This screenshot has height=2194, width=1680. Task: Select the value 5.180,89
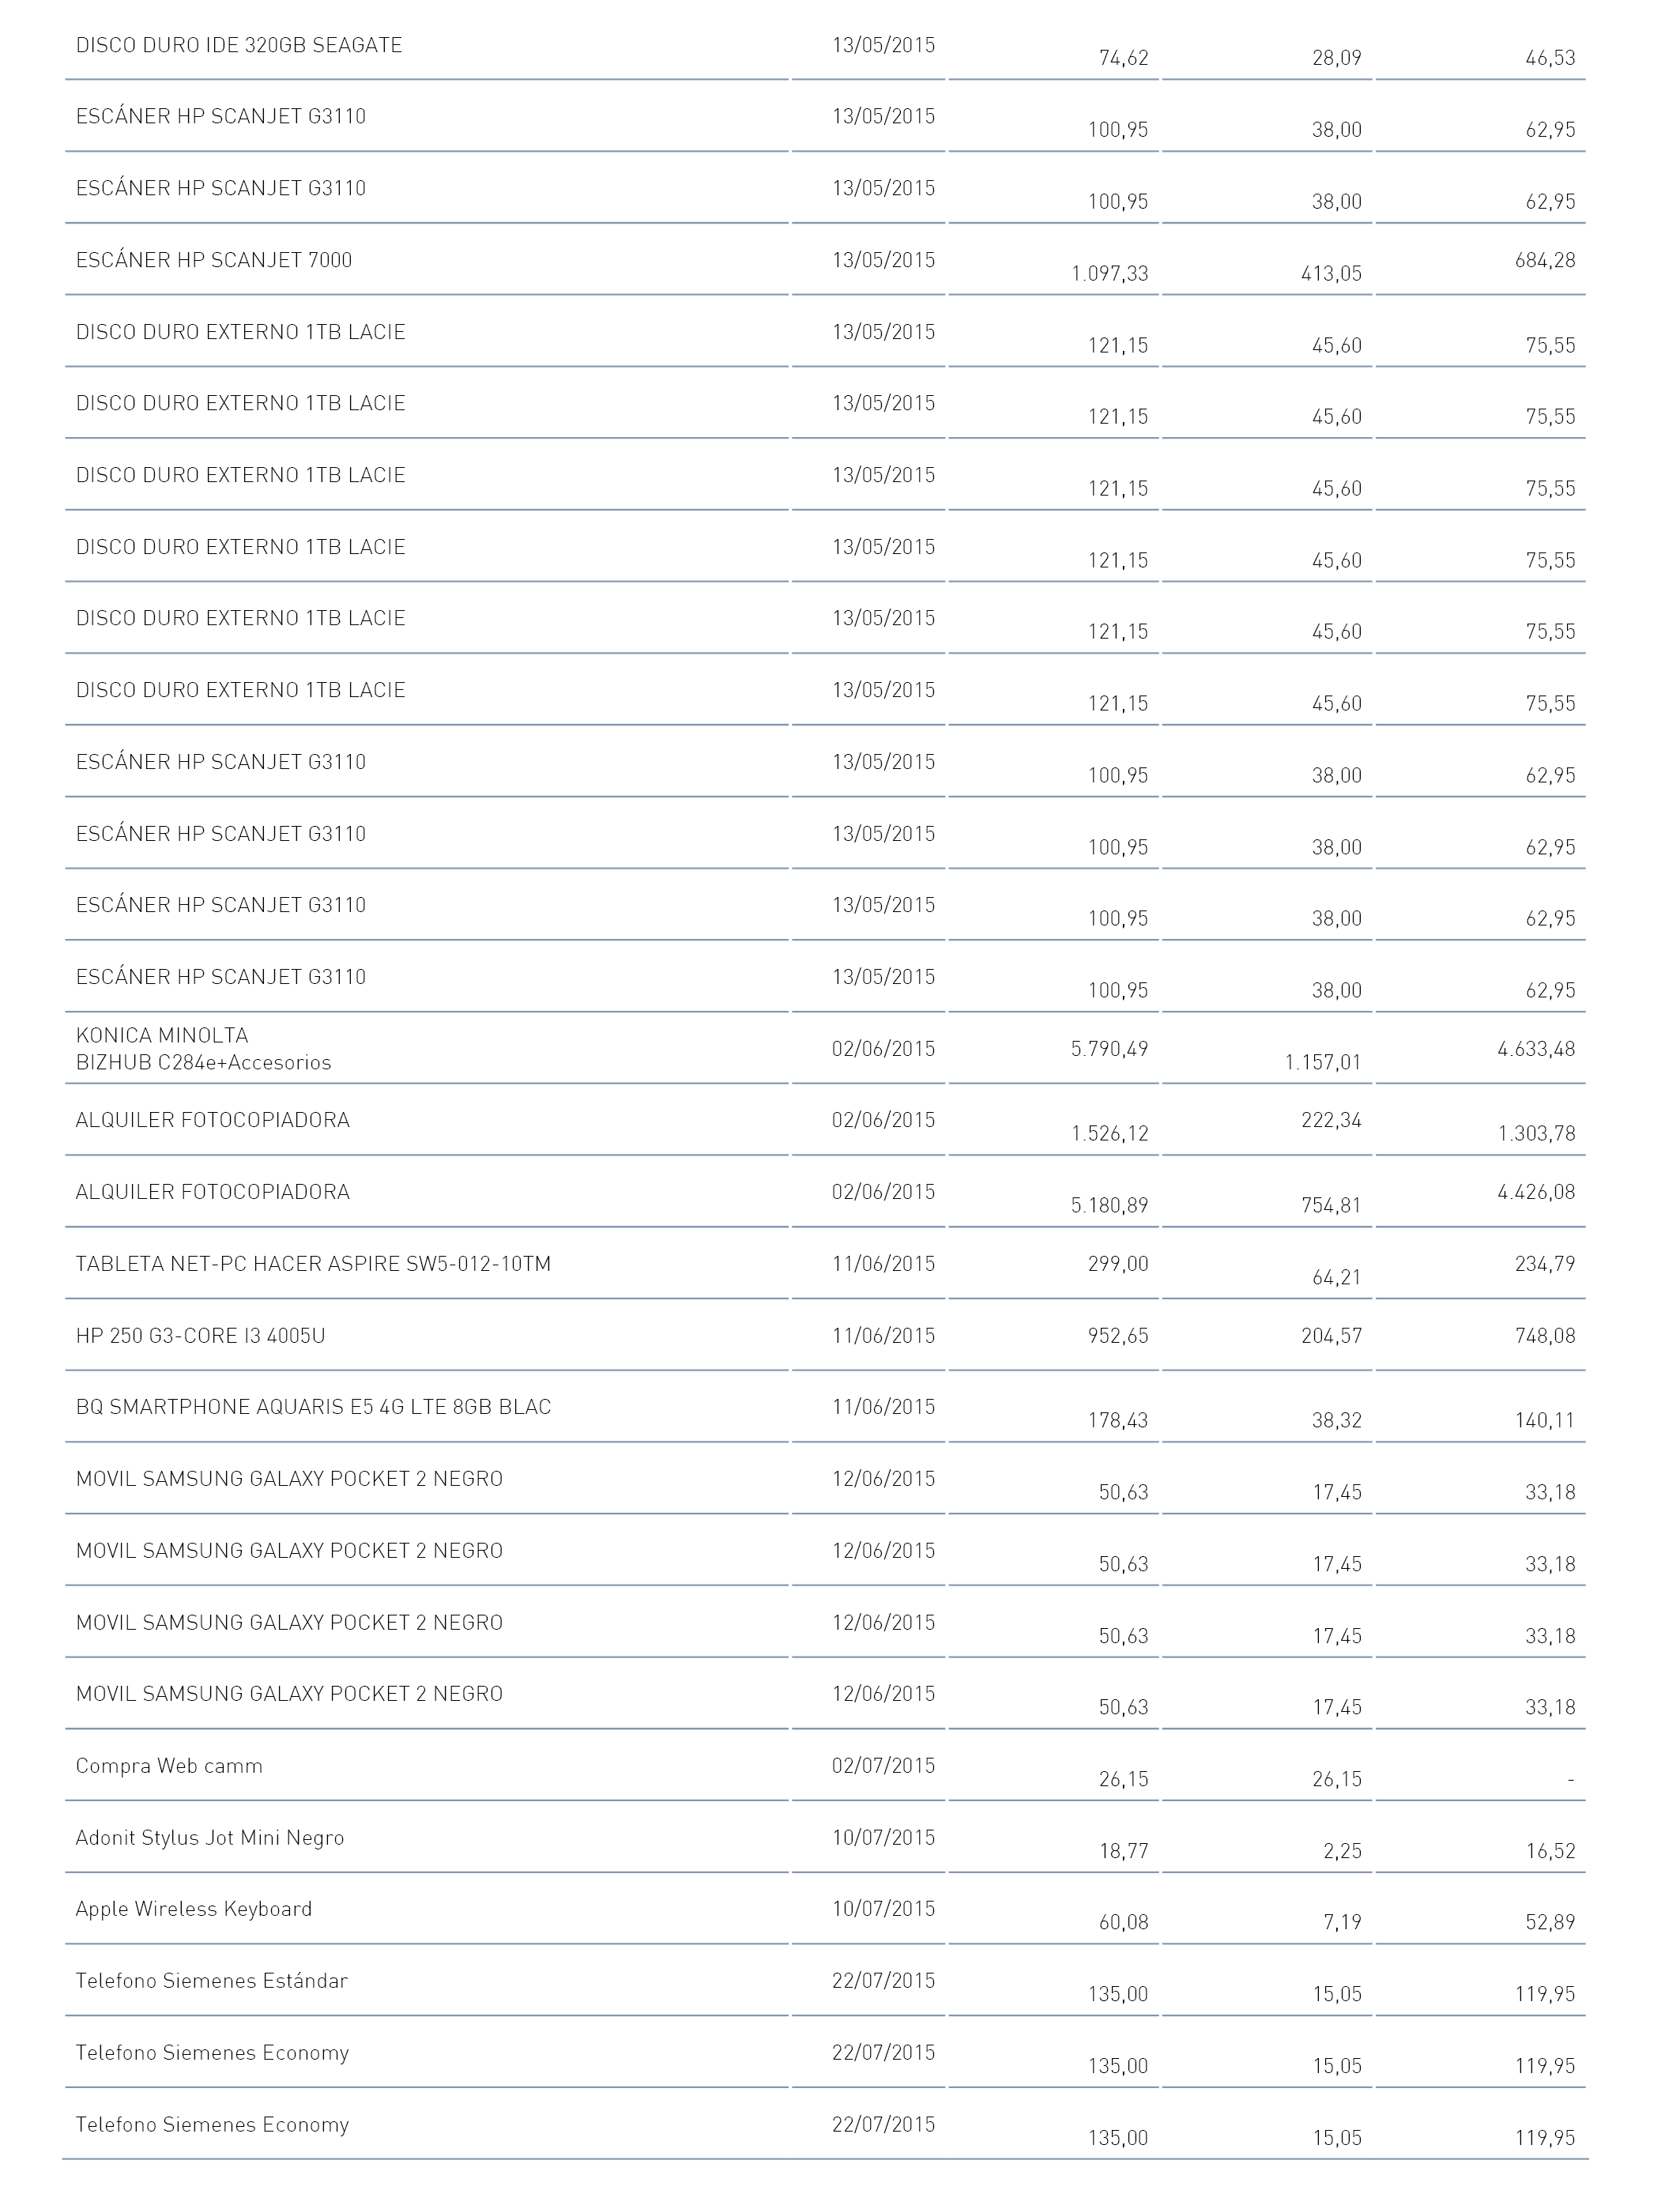1110,1205
